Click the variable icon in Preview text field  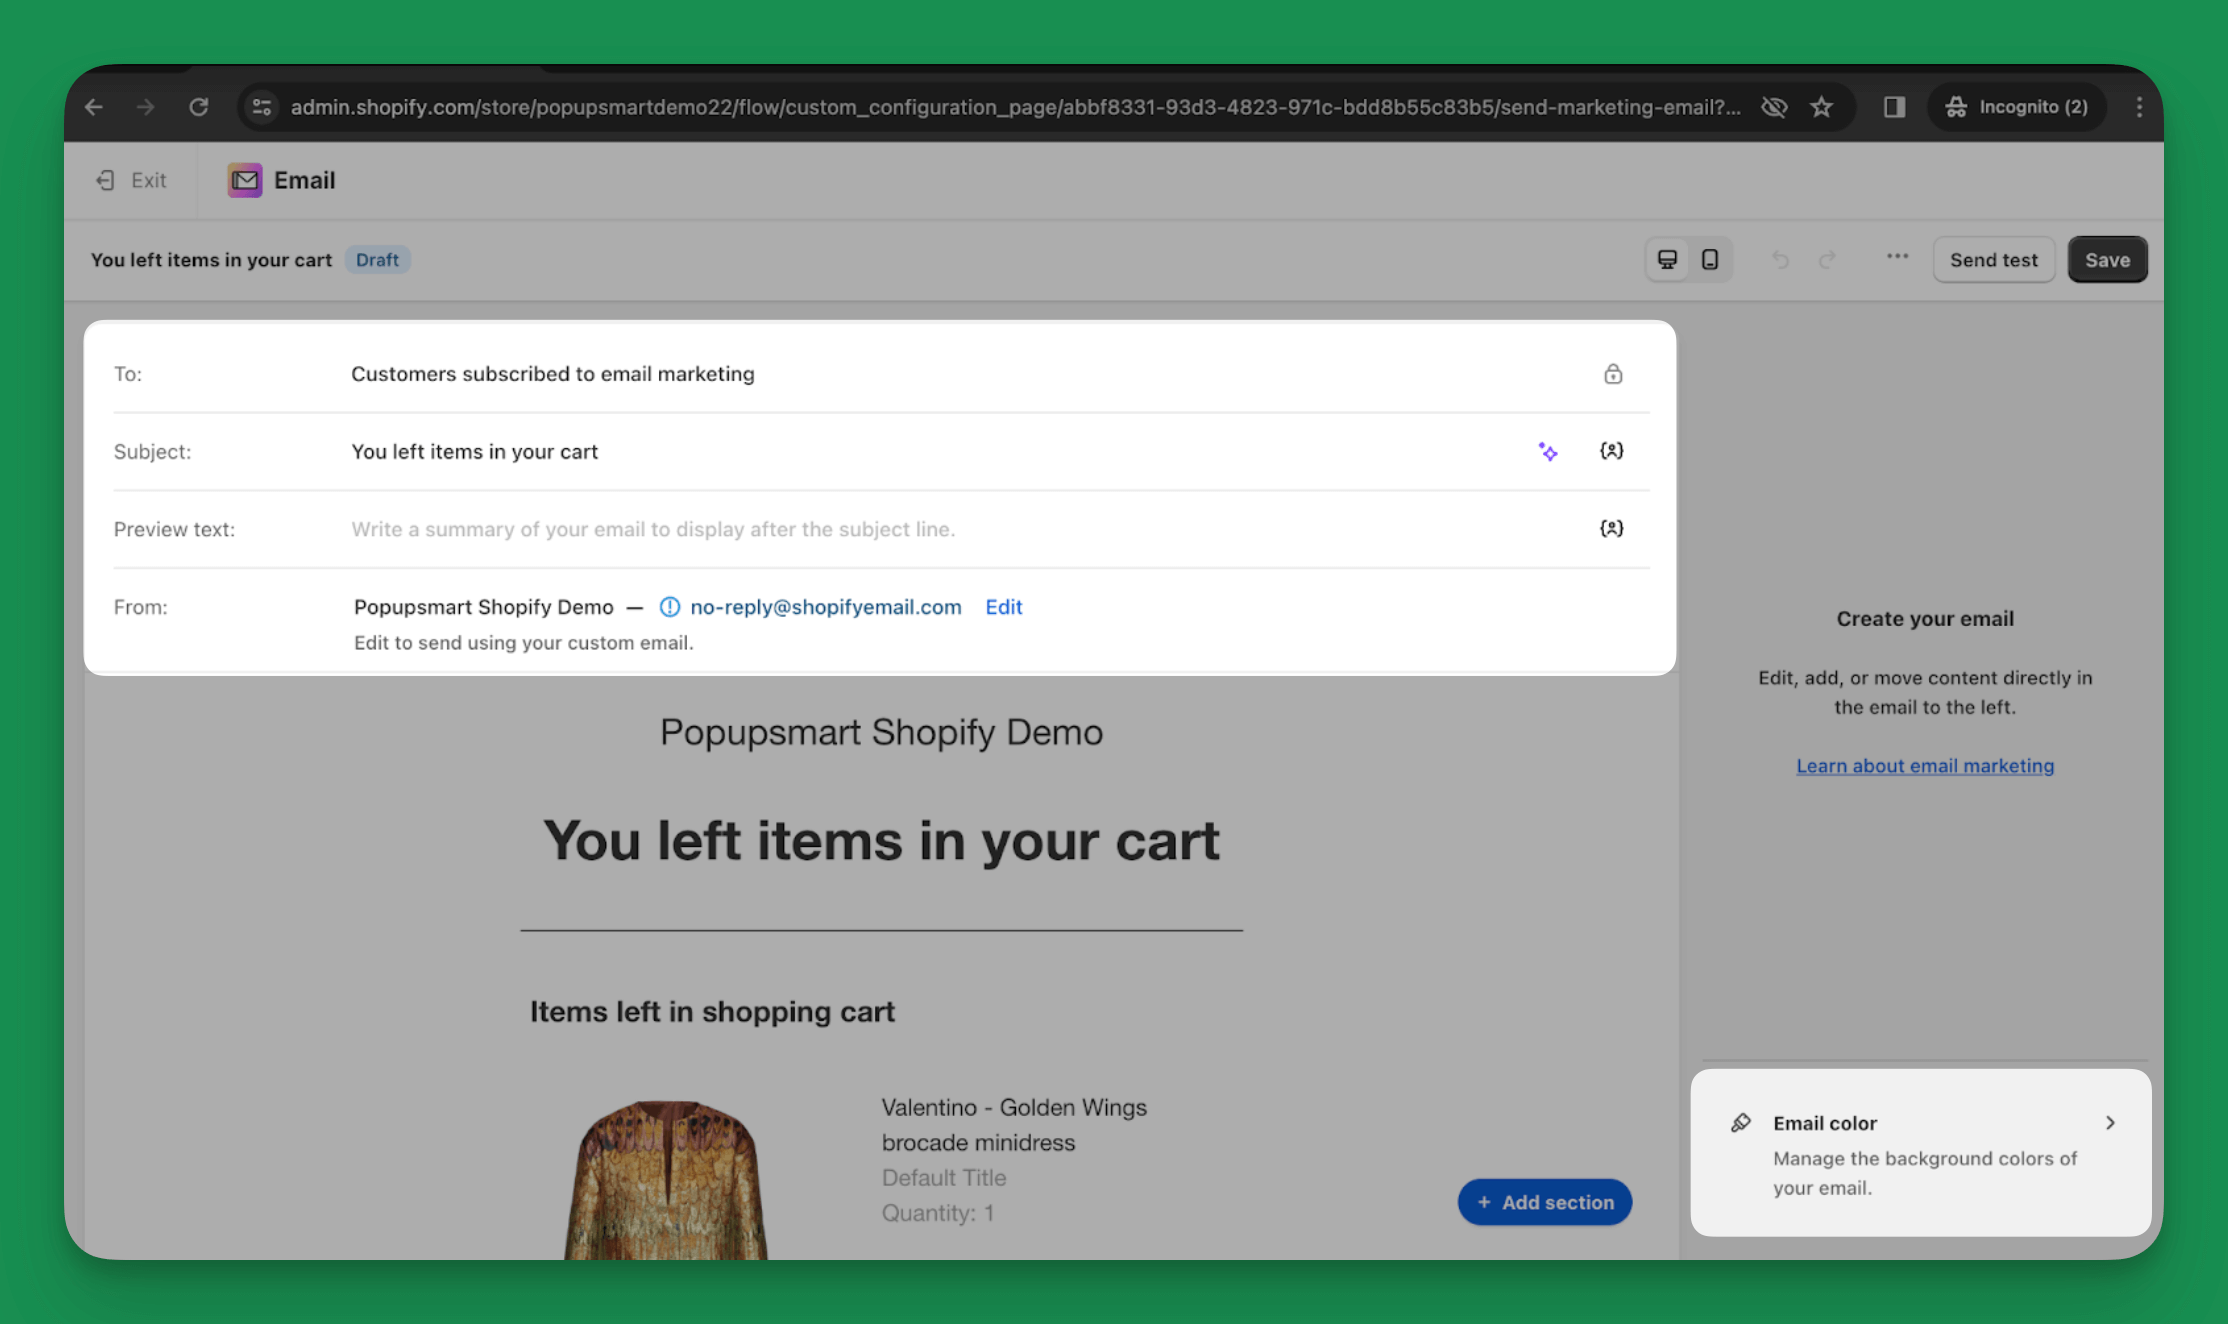[x=1610, y=526]
